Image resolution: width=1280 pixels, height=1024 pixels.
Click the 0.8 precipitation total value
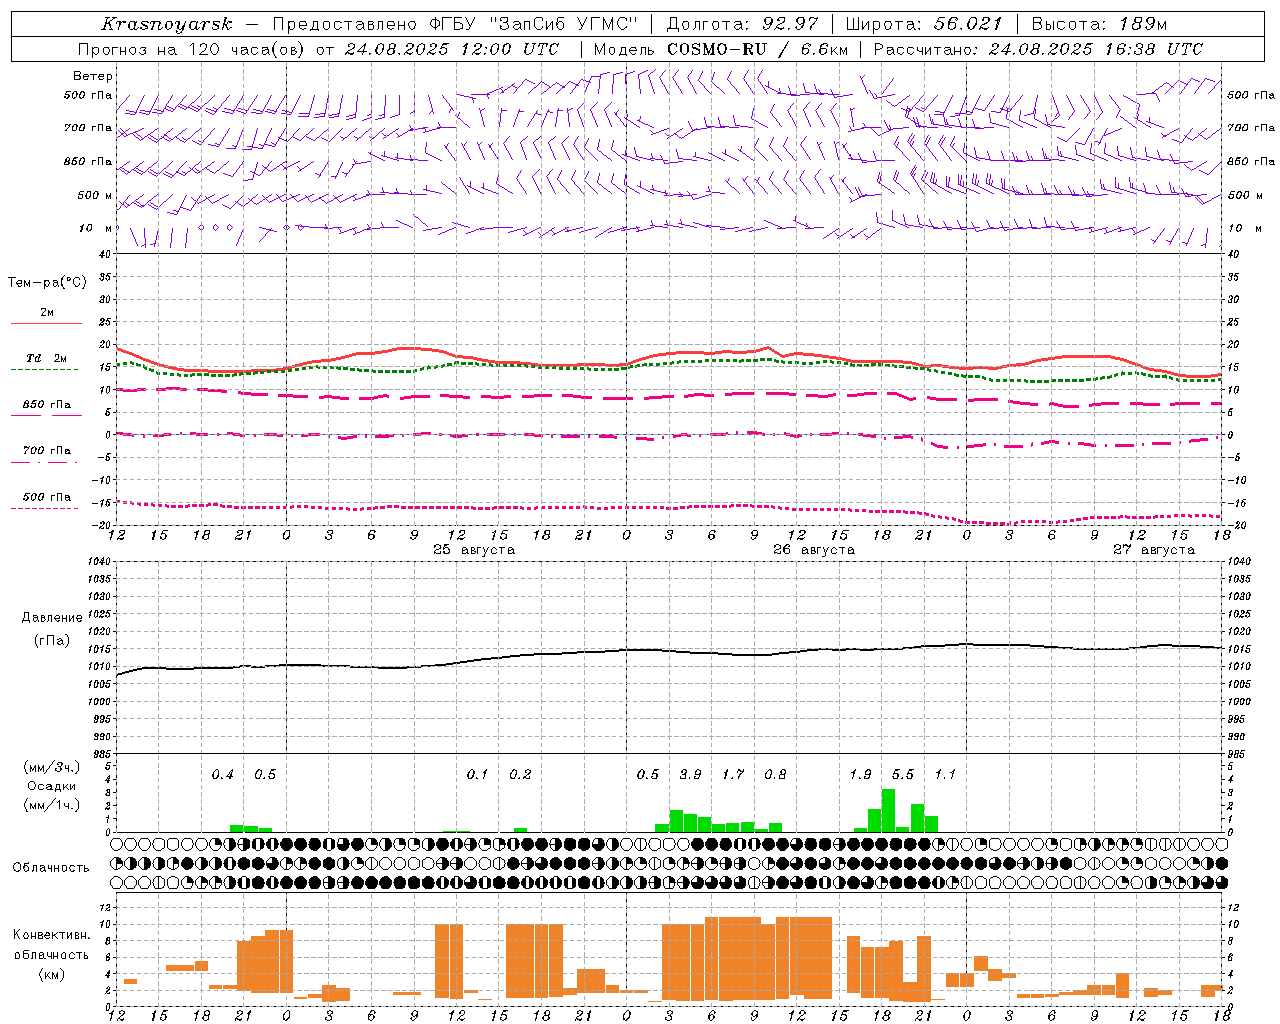coord(775,775)
